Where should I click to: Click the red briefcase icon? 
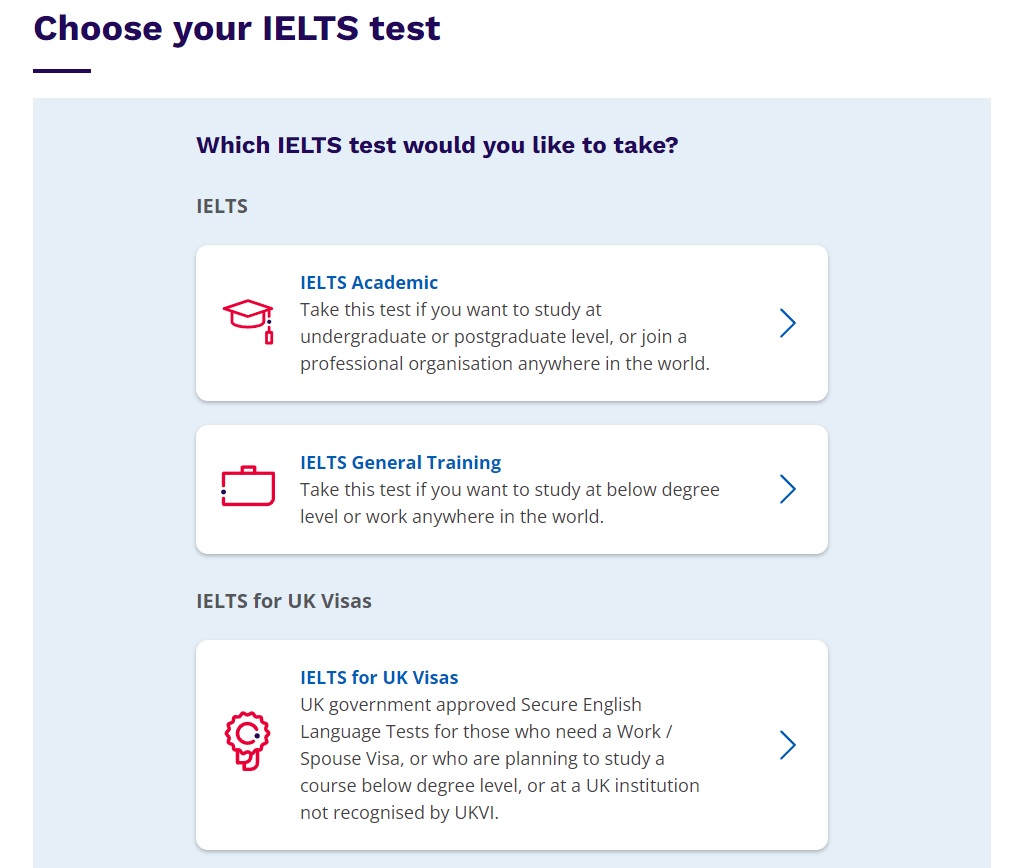pyautogui.click(x=248, y=486)
